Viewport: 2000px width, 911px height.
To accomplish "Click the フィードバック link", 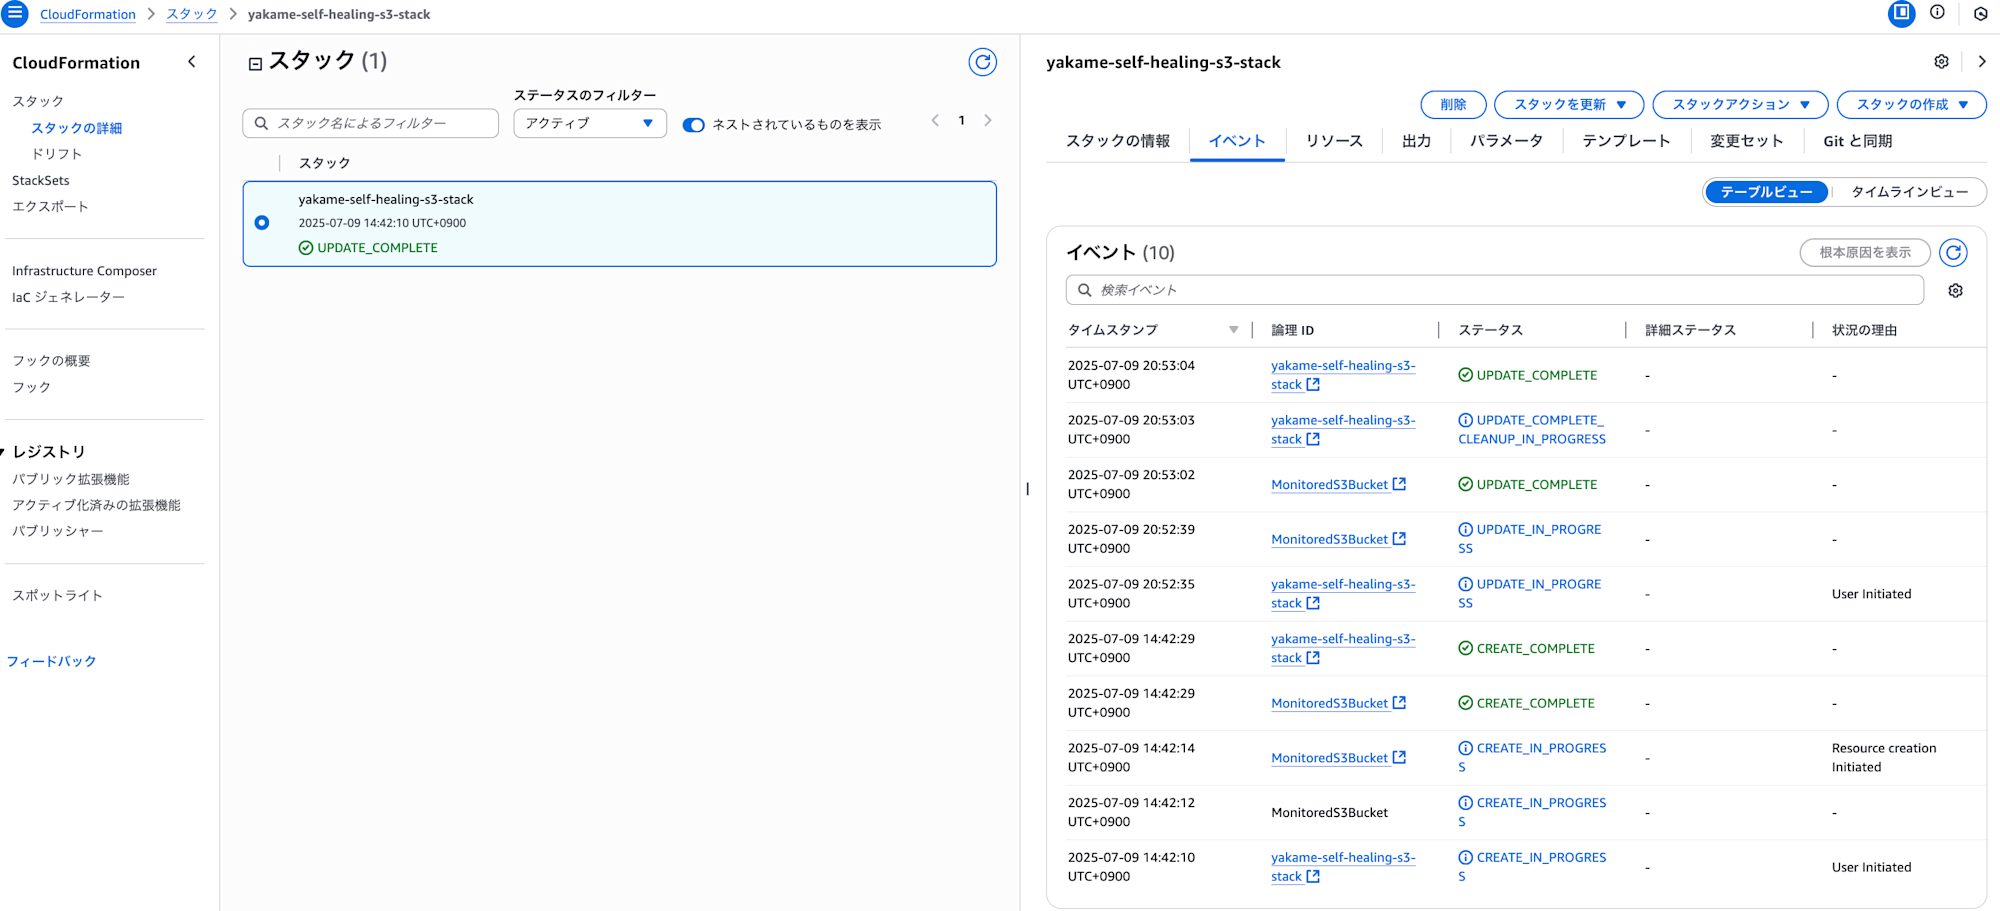I will point(51,661).
